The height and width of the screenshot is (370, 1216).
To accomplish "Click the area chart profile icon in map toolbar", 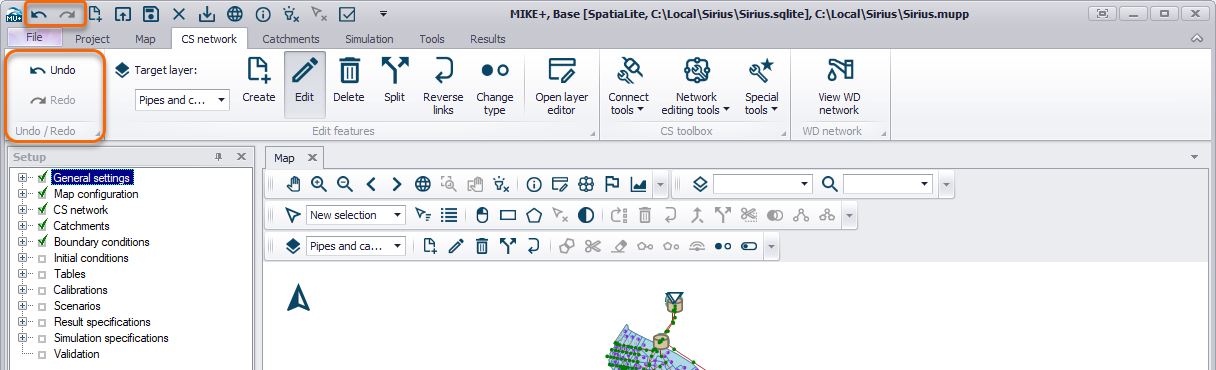I will click(x=638, y=184).
